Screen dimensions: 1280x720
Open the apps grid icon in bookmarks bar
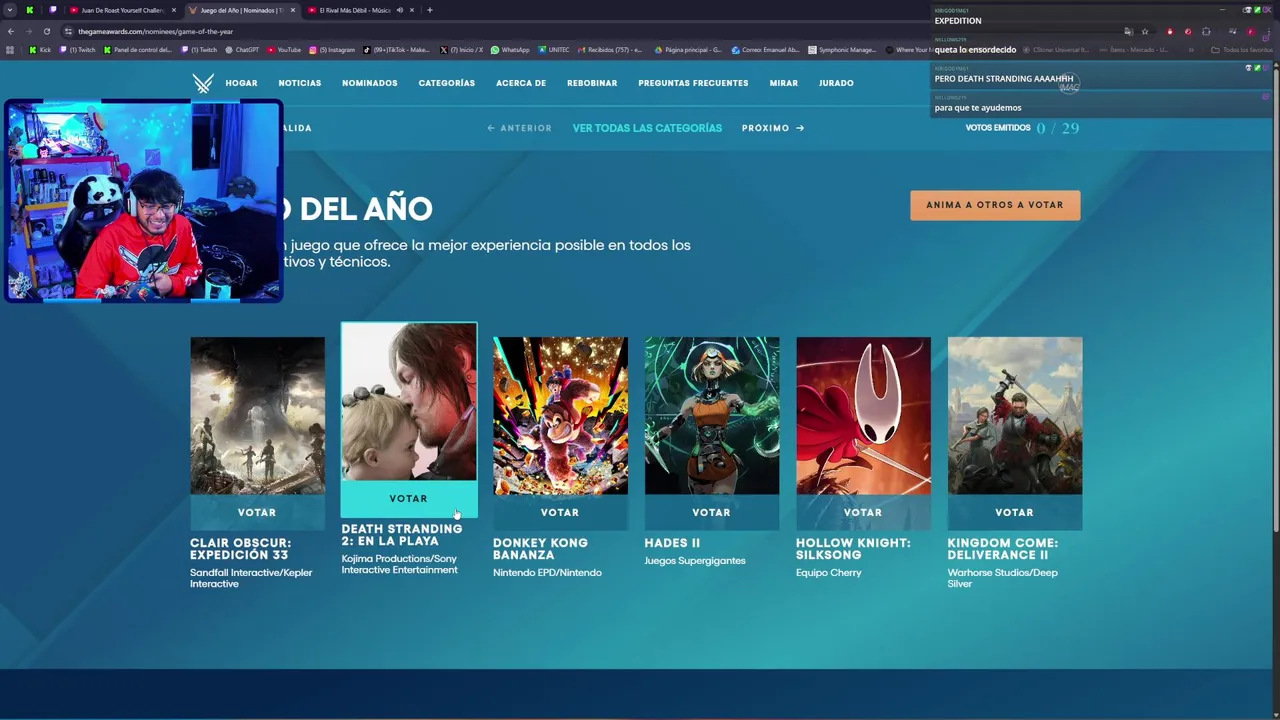pyautogui.click(x=10, y=50)
